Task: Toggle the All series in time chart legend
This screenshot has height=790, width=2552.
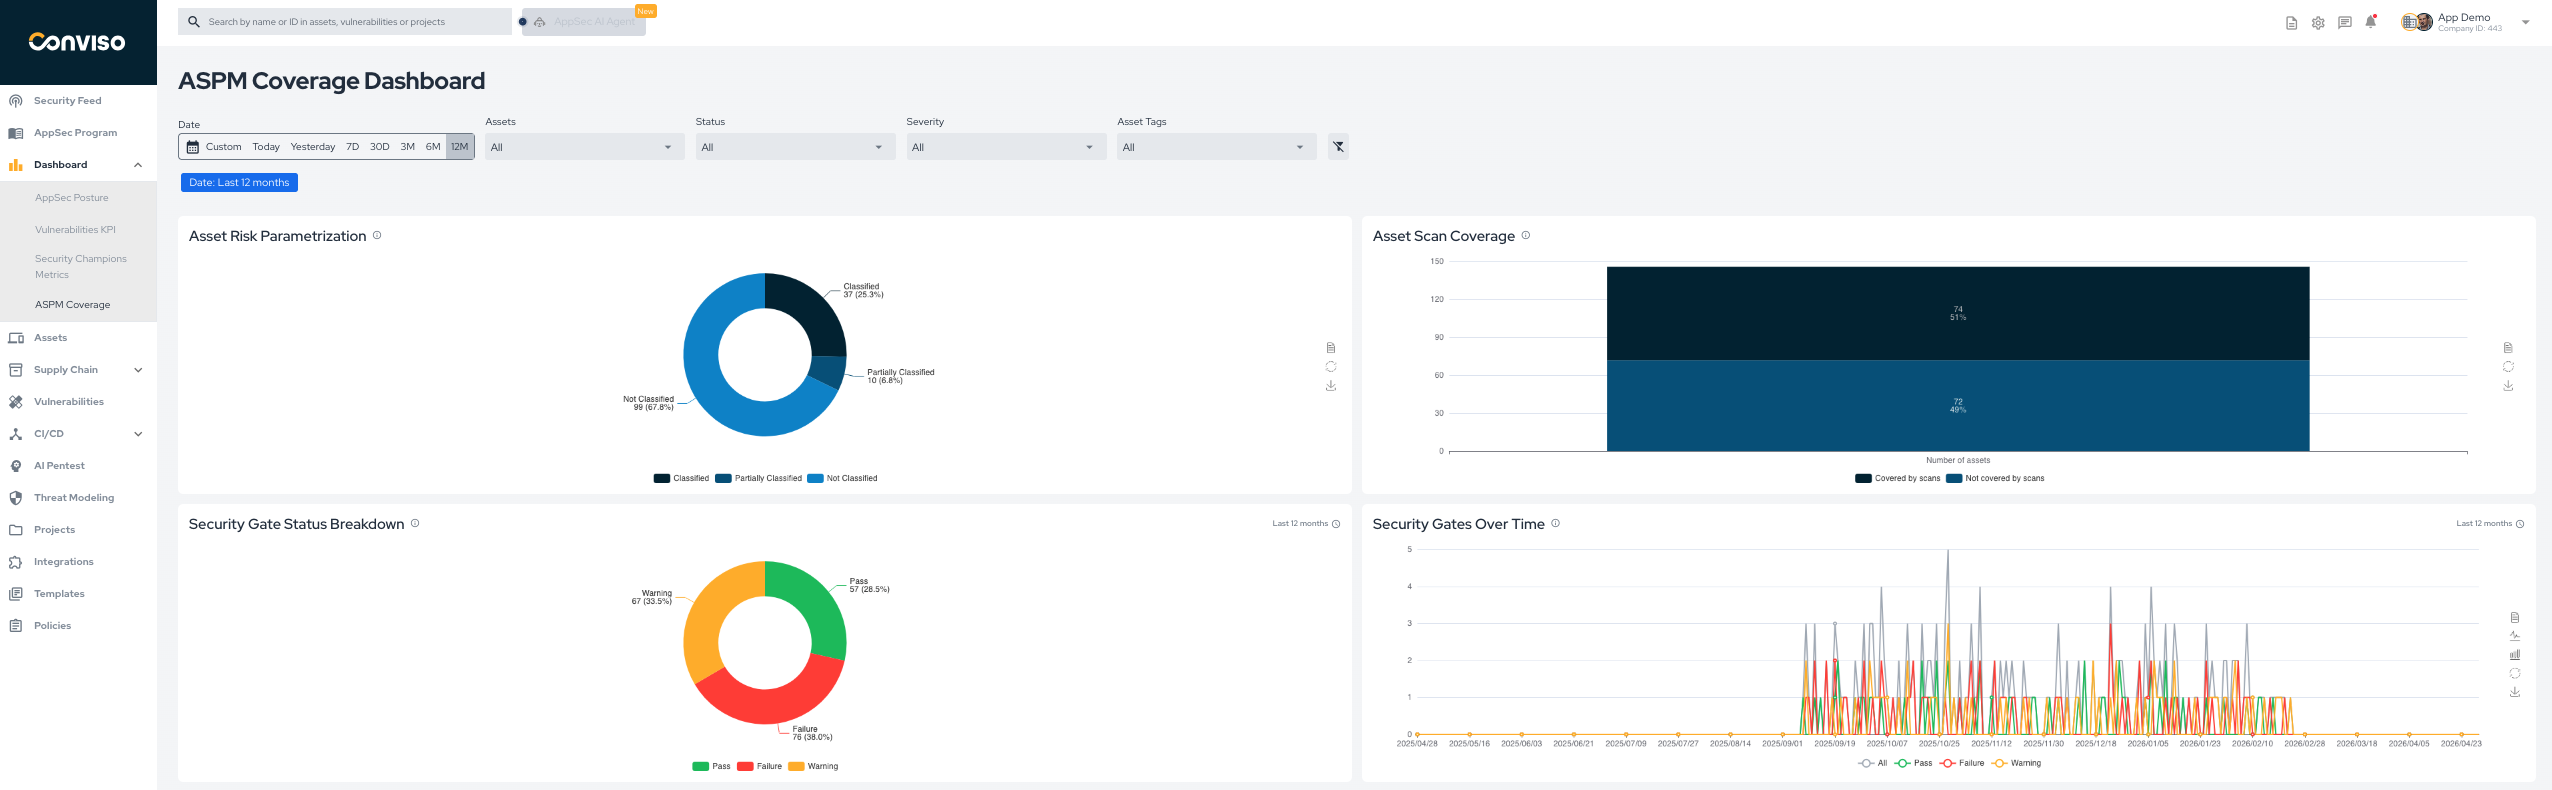Action: click(x=1872, y=763)
